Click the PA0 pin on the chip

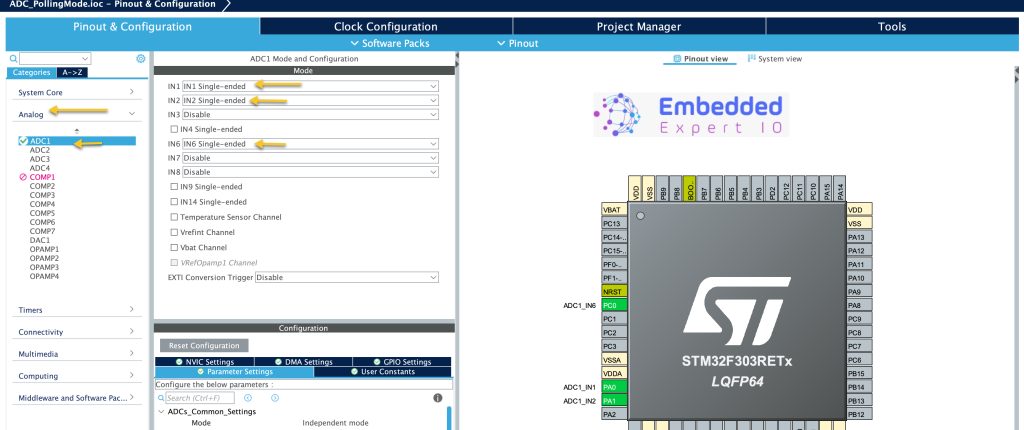[615, 387]
